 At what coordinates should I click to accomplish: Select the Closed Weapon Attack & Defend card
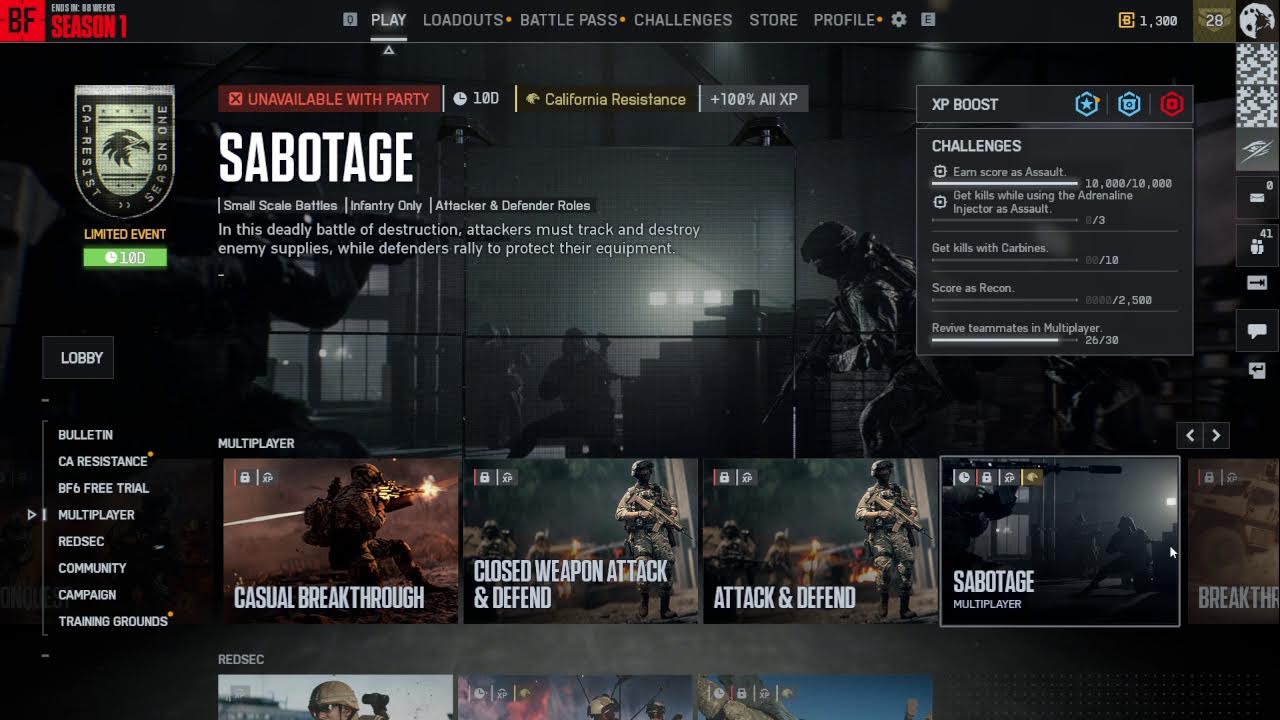click(581, 541)
